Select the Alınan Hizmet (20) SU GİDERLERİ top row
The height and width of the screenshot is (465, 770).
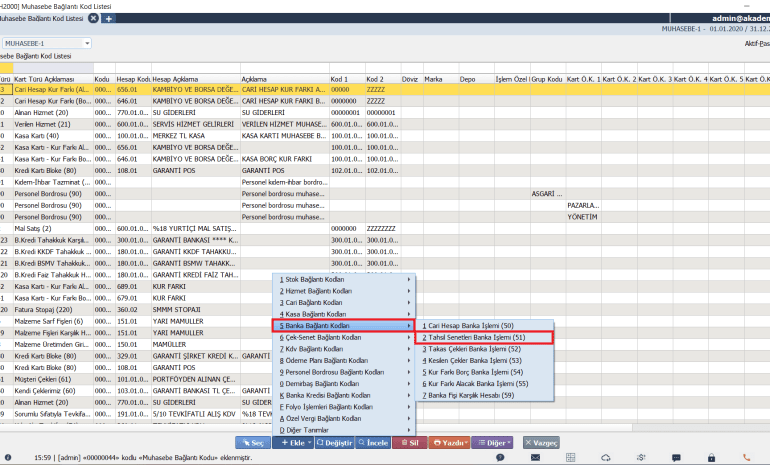[385, 112]
